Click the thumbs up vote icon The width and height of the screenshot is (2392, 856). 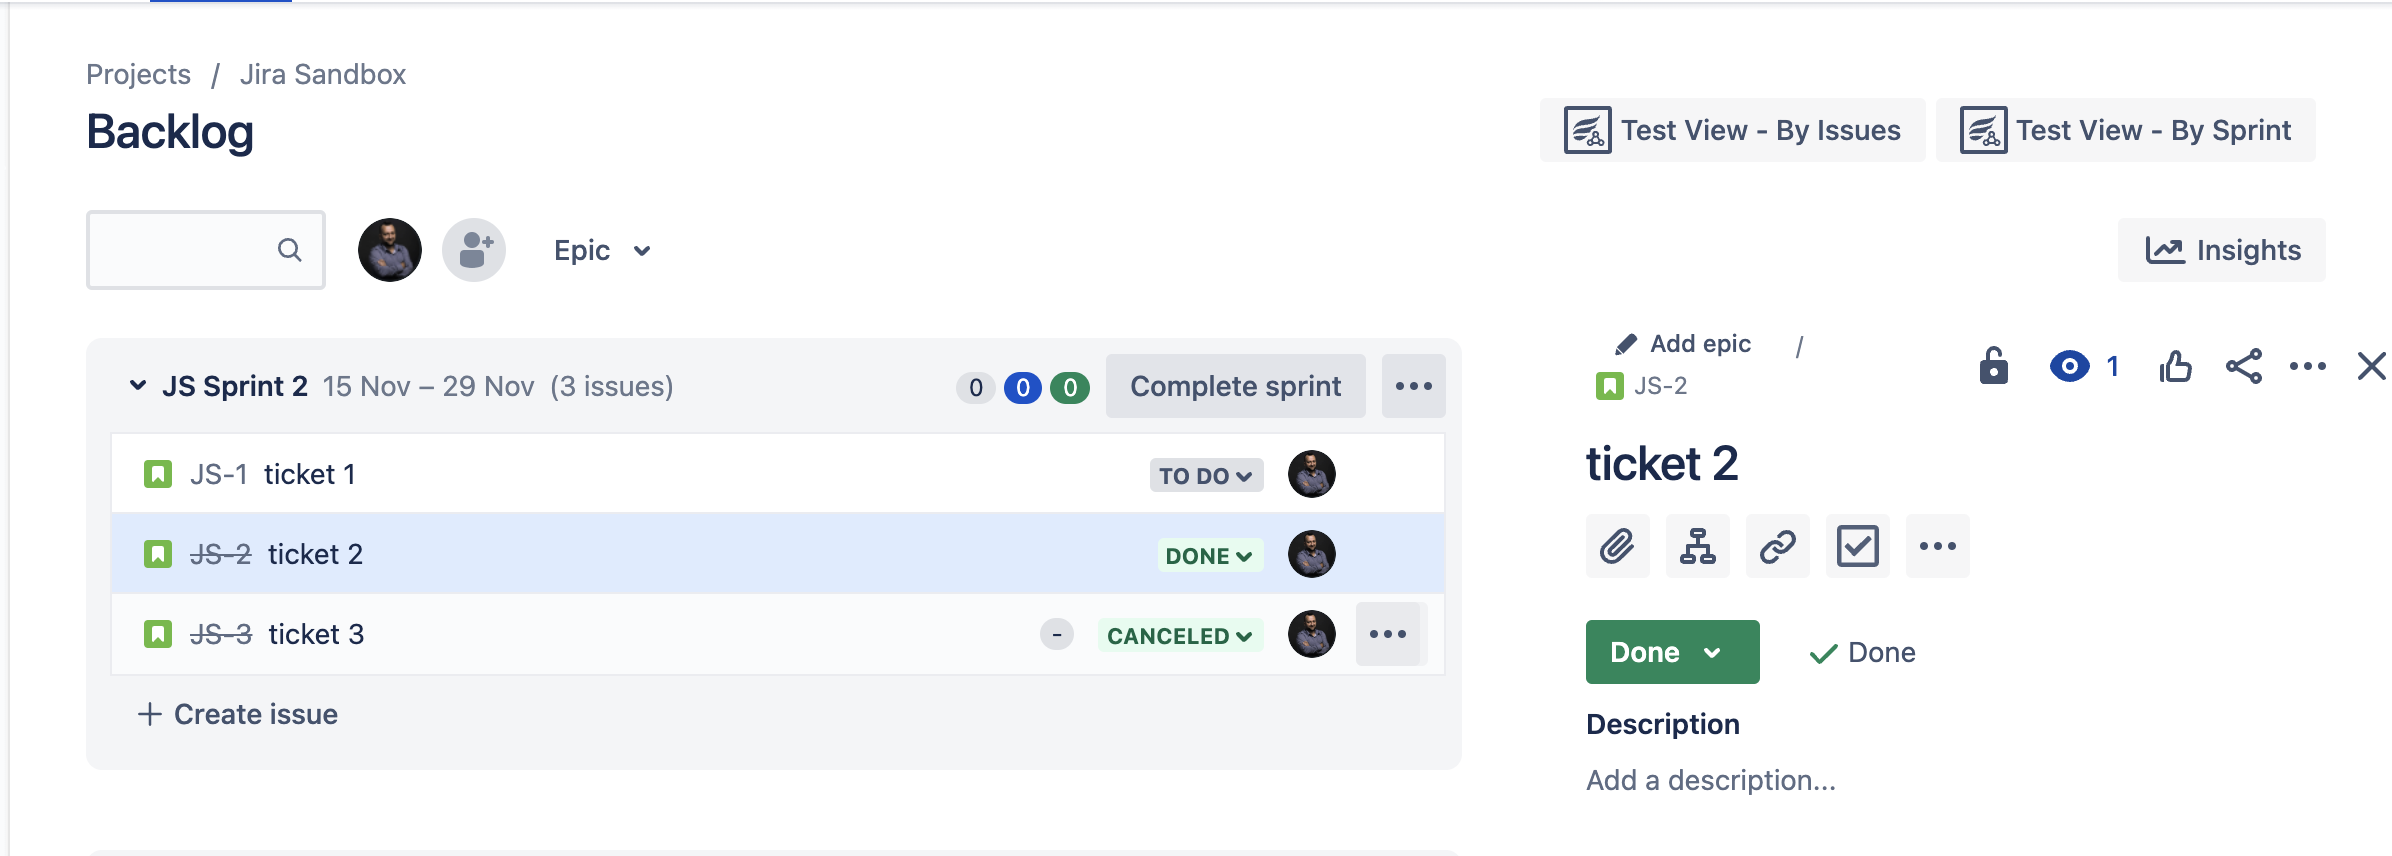pyautogui.click(x=2176, y=366)
